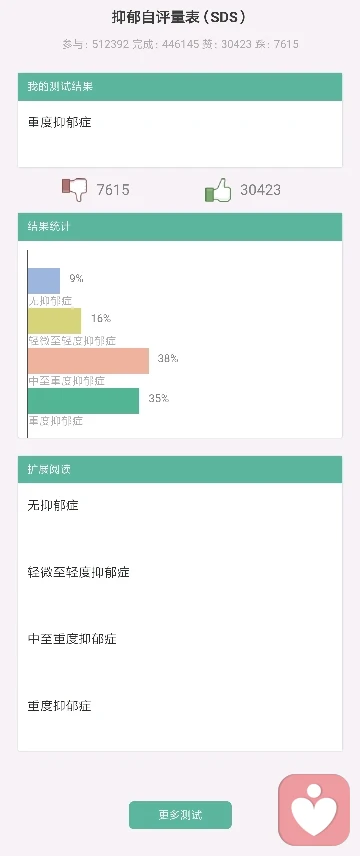Open 无抑郁症 reading entry
Image resolution: width=360 pixels, height=856 pixels.
coord(53,505)
